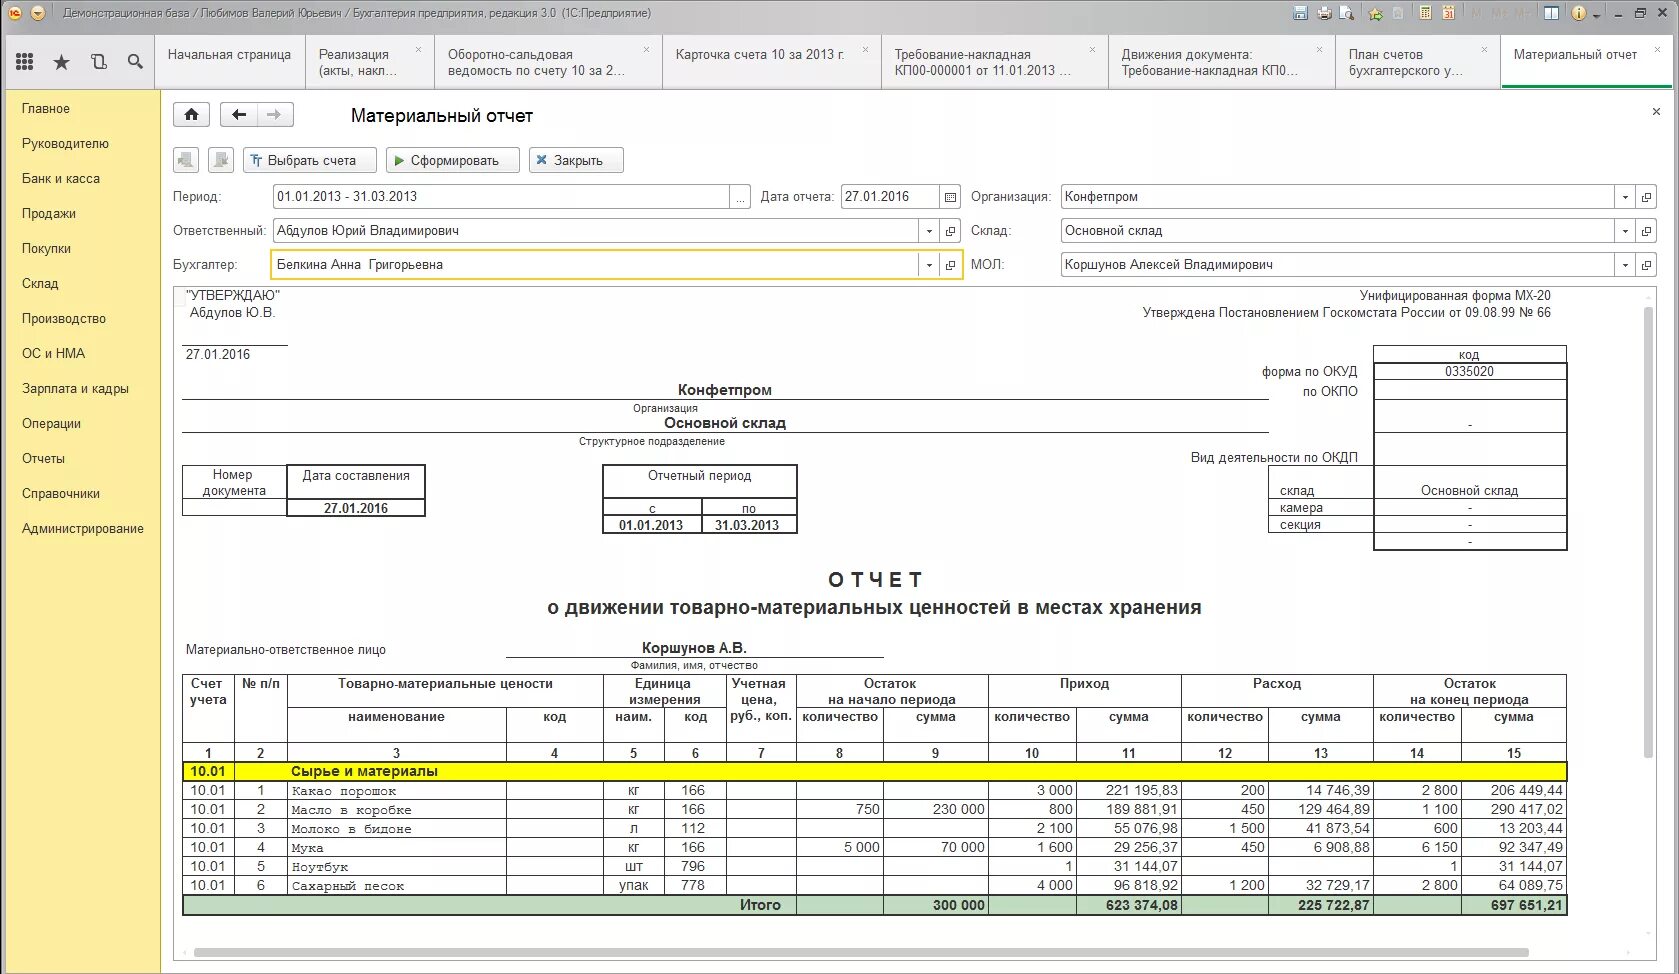Open the Банк и касса section

[61, 179]
